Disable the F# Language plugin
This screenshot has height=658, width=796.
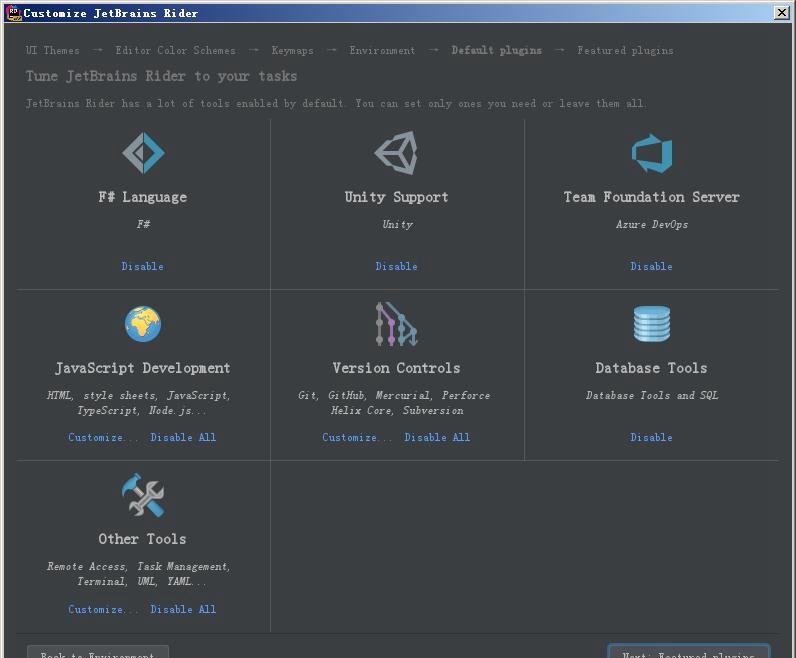pos(143,266)
